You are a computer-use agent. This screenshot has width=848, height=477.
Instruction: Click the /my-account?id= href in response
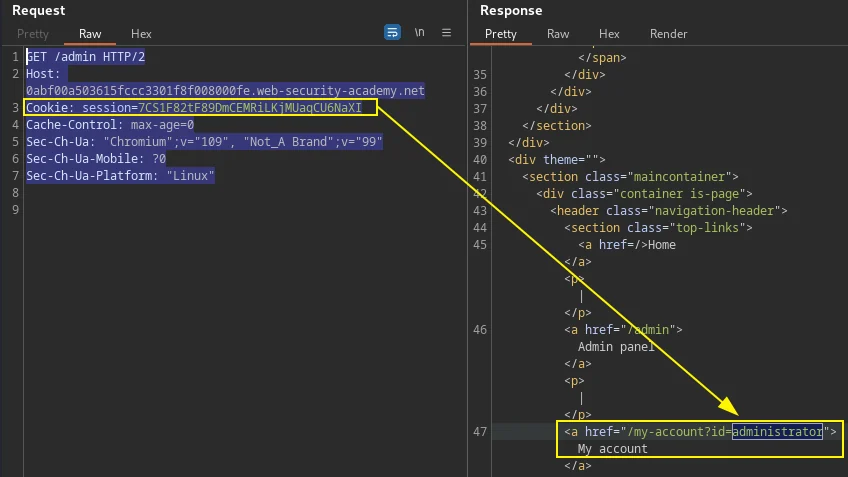pos(680,432)
